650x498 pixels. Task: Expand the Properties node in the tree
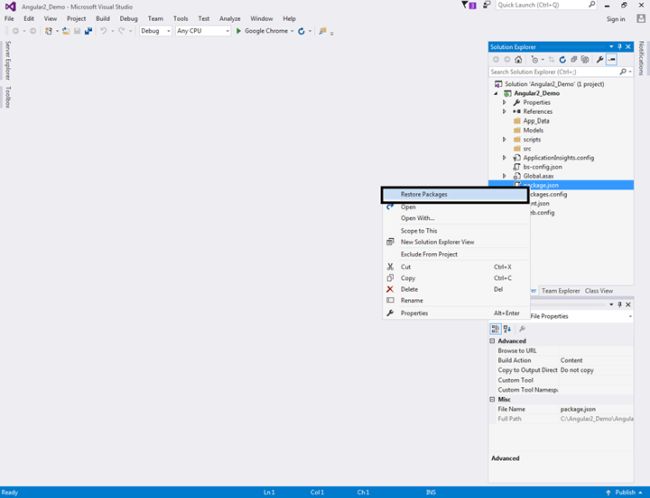pos(504,102)
